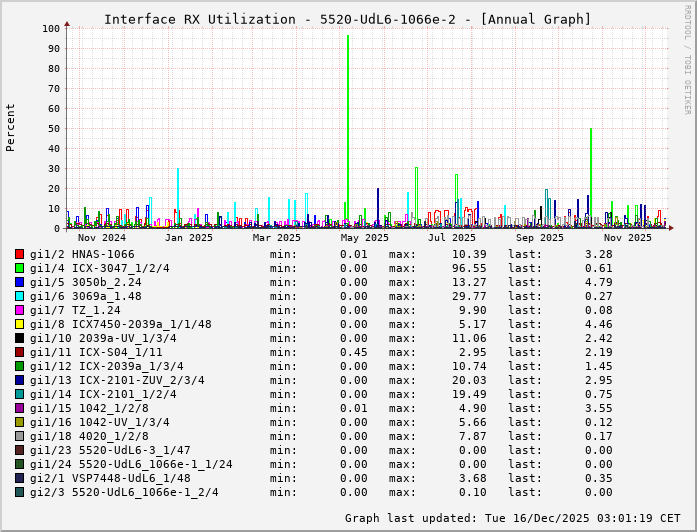The image size is (697, 532).
Task: Click the purple swatch for gi1/15 1042_1/2/8
Action: [19, 408]
